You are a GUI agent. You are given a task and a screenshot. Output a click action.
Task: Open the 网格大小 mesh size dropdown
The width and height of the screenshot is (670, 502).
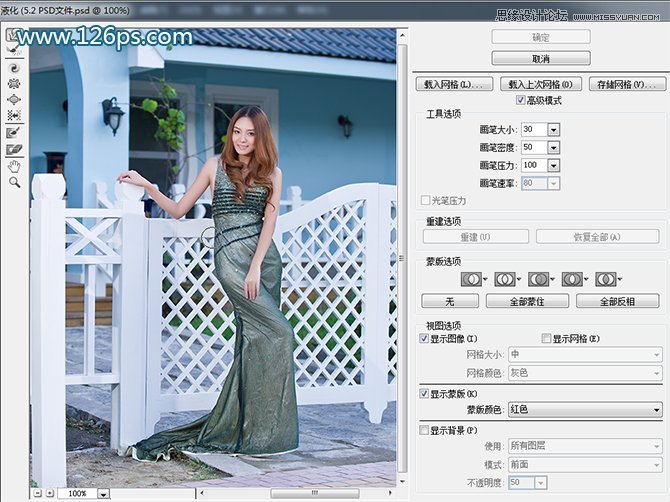tap(585, 354)
